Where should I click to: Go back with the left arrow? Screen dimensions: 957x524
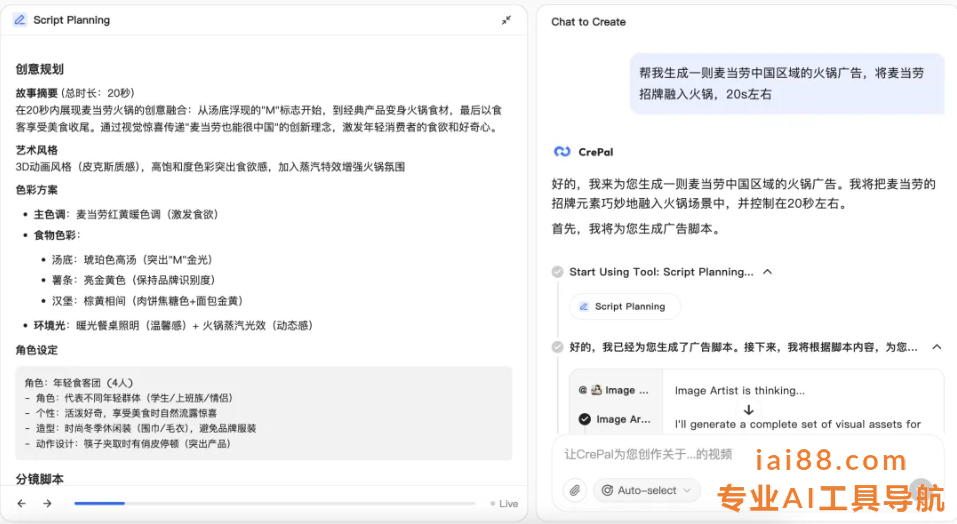pyautogui.click(x=21, y=503)
